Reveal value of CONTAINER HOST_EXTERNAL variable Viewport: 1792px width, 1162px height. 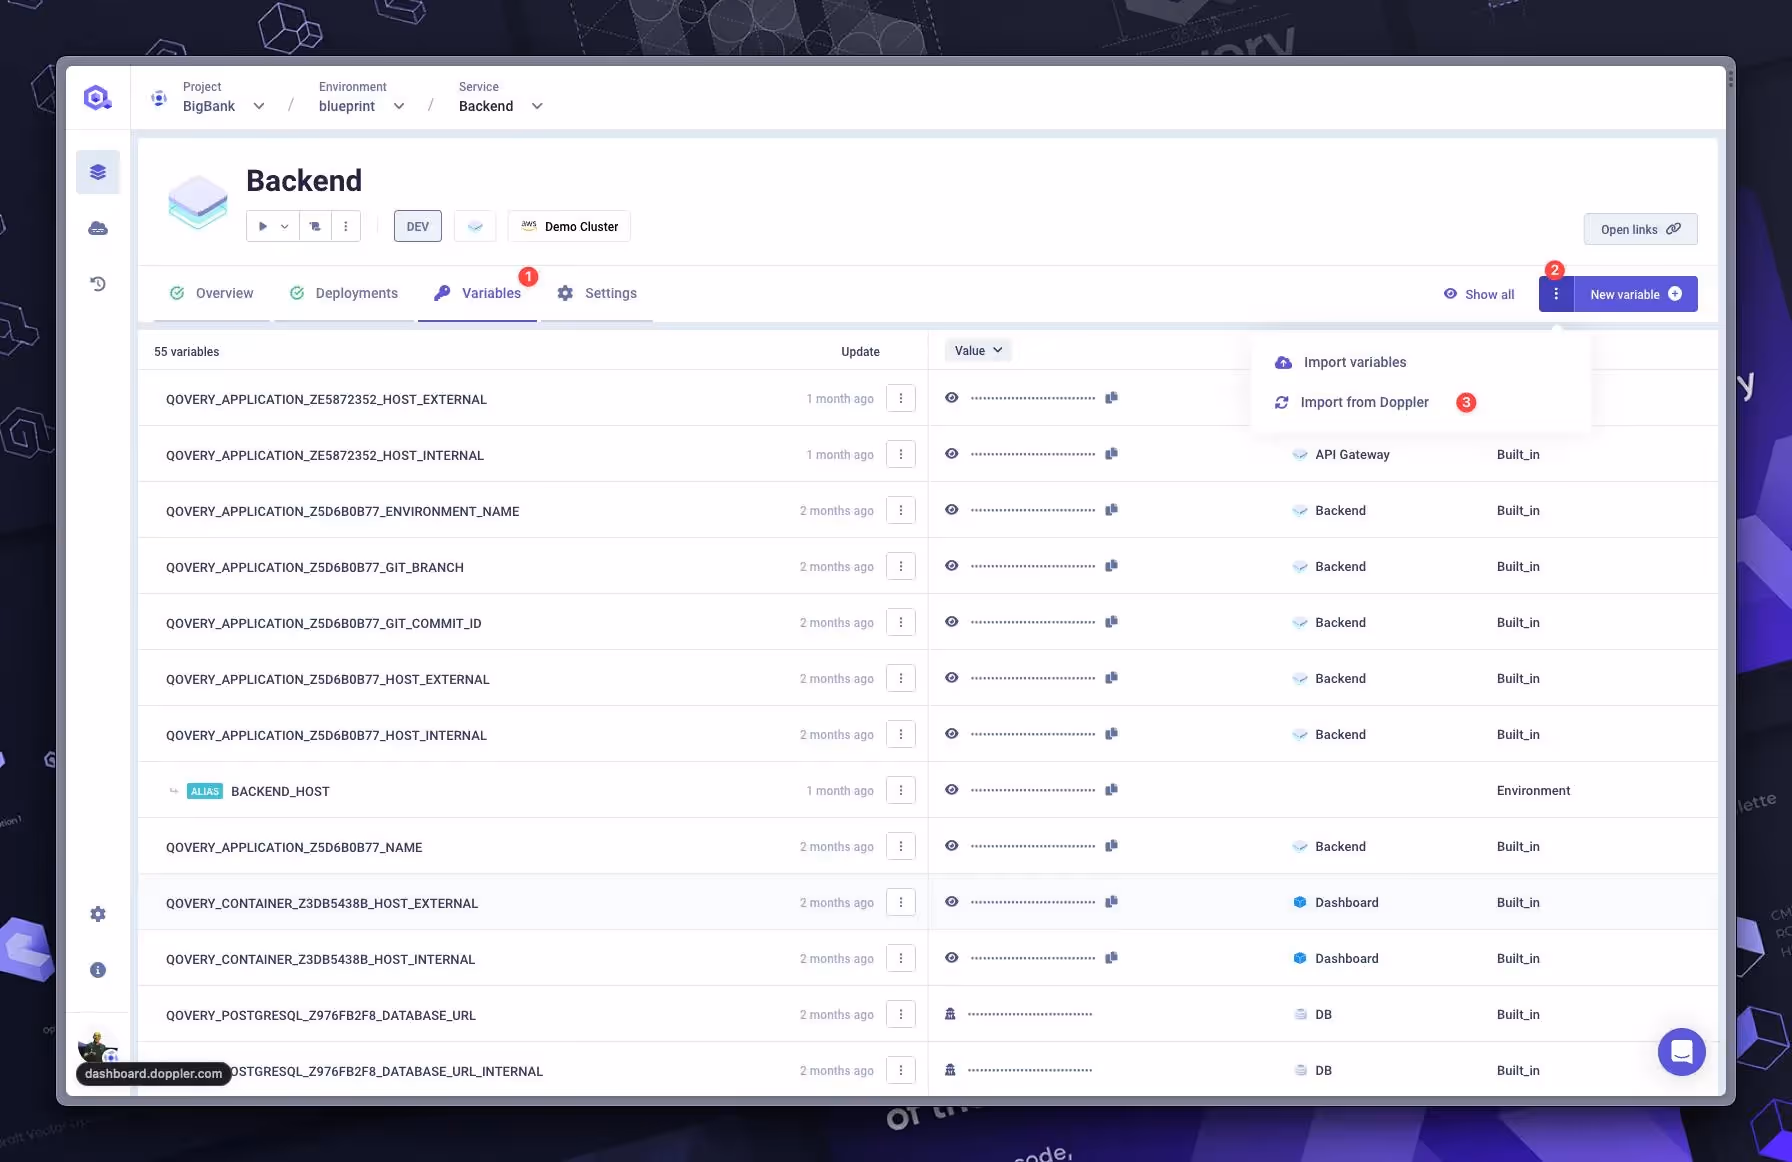(x=952, y=902)
